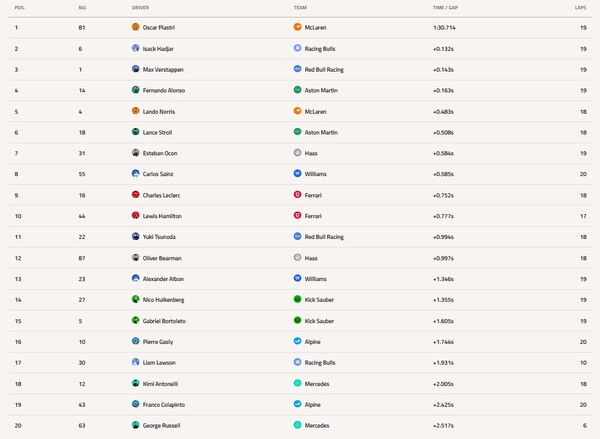Sort by the TIME / GAP column header
This screenshot has height=439, width=600.
pos(446,7)
